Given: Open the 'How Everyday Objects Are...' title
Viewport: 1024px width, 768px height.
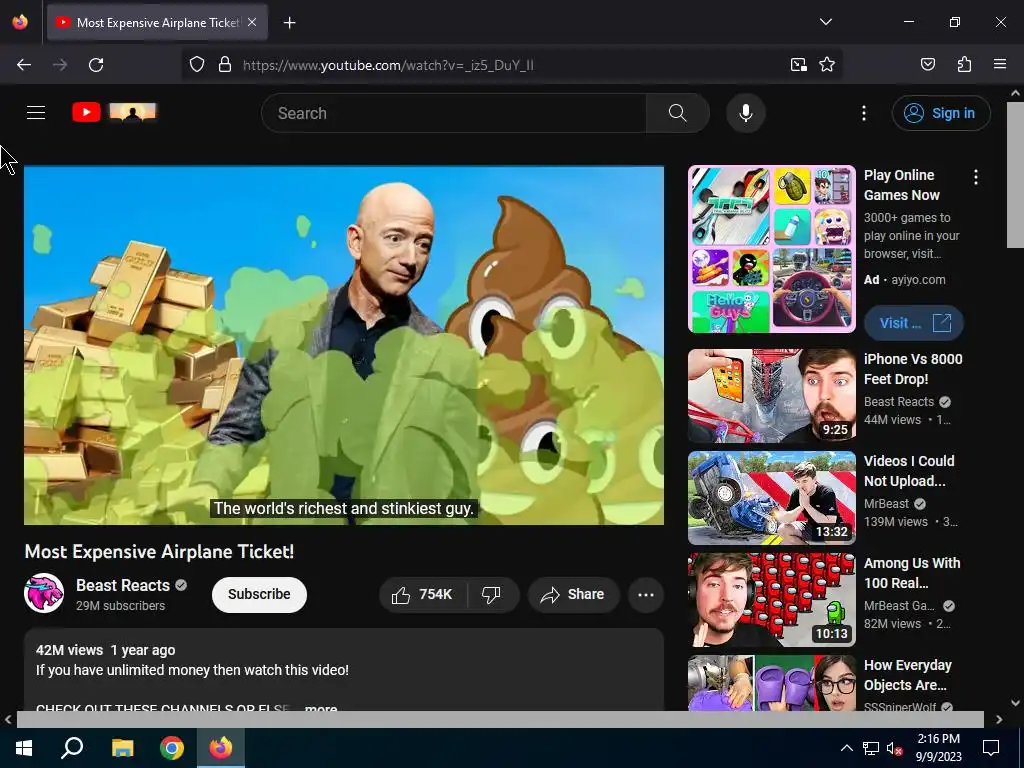Looking at the screenshot, I should (907, 675).
